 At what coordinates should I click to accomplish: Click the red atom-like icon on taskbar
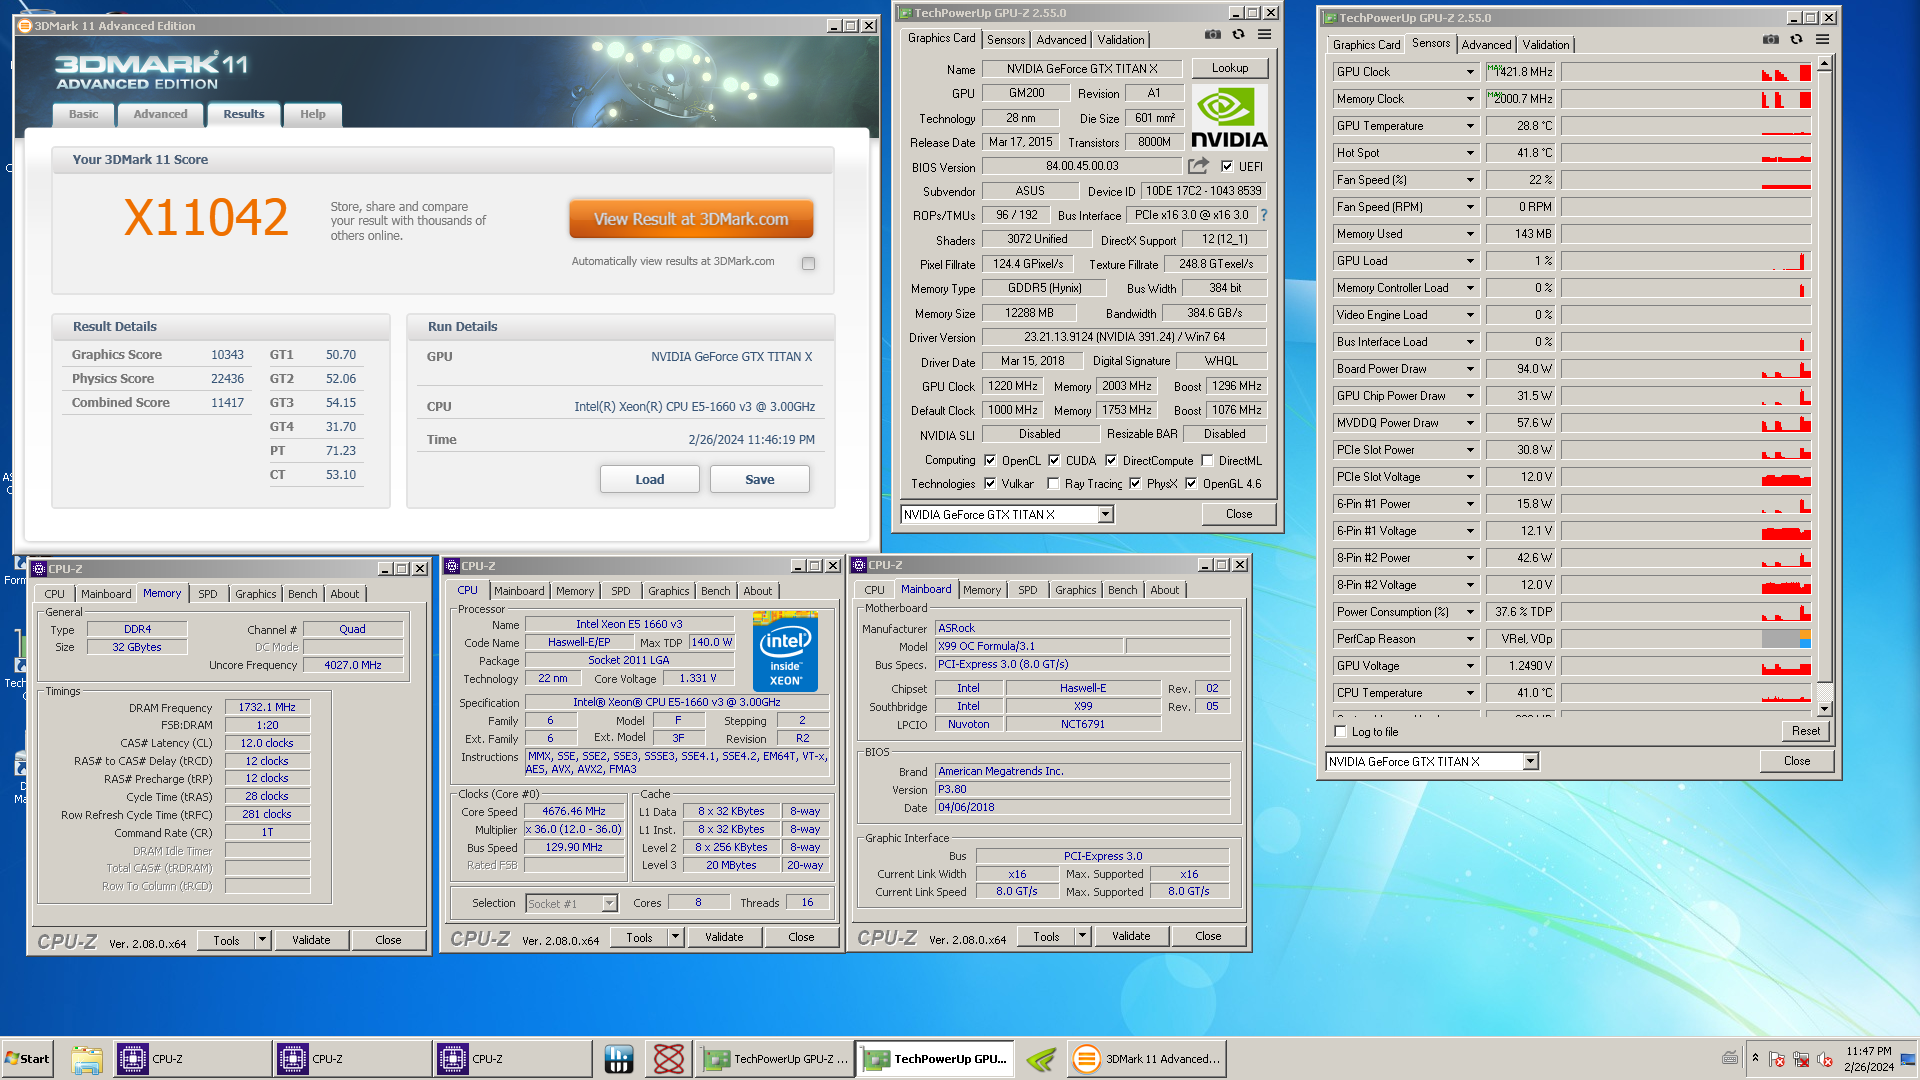pyautogui.click(x=669, y=1059)
